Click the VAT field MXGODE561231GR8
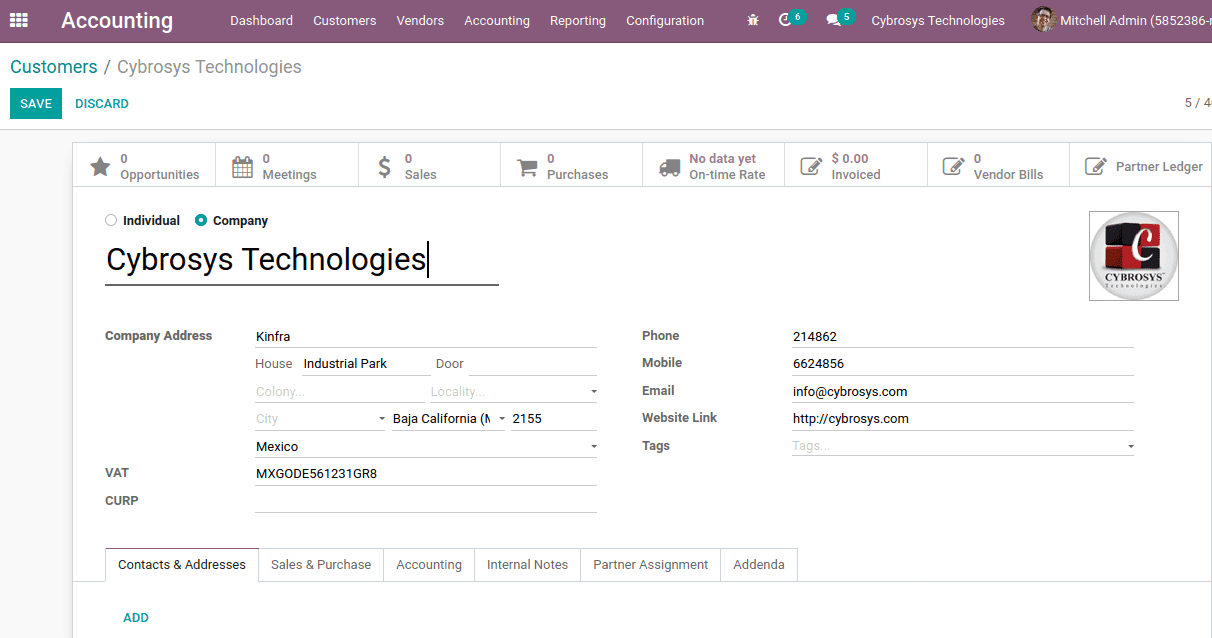This screenshot has width=1212, height=638. 426,474
